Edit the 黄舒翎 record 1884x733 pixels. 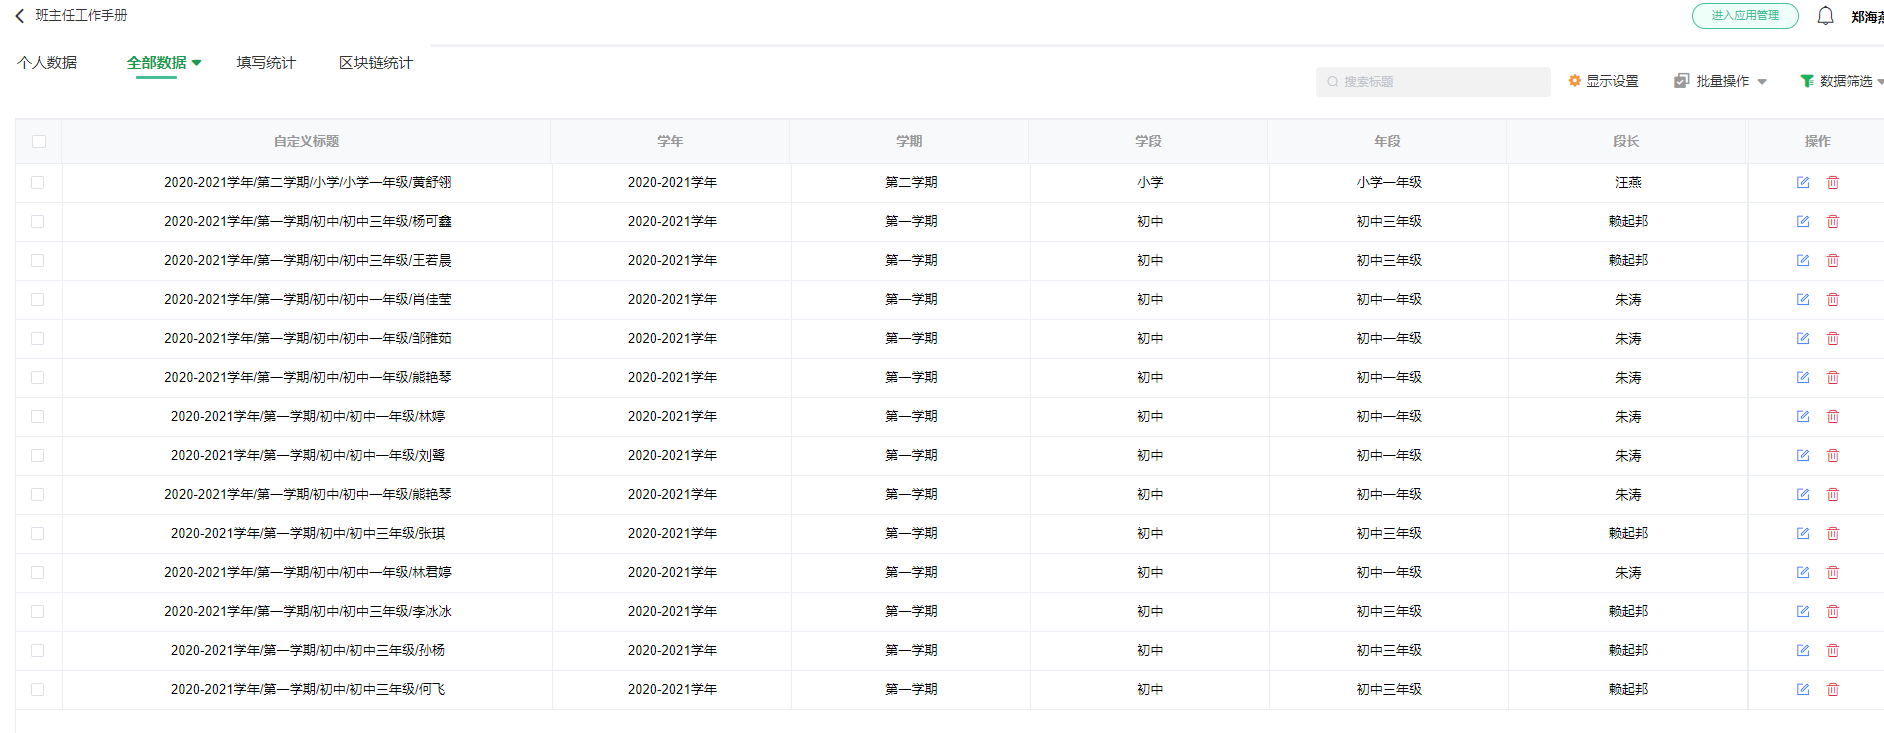pyautogui.click(x=1803, y=182)
